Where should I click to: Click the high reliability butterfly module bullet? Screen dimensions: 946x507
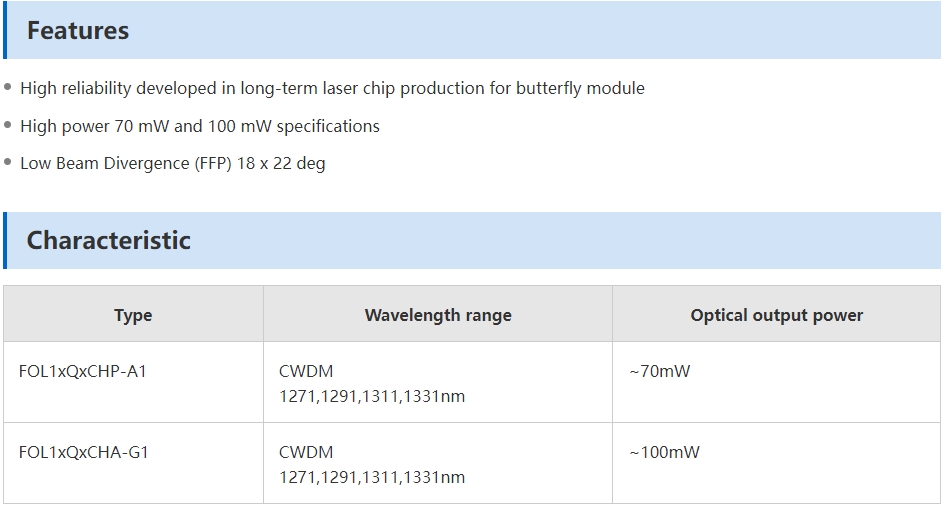click(x=332, y=88)
